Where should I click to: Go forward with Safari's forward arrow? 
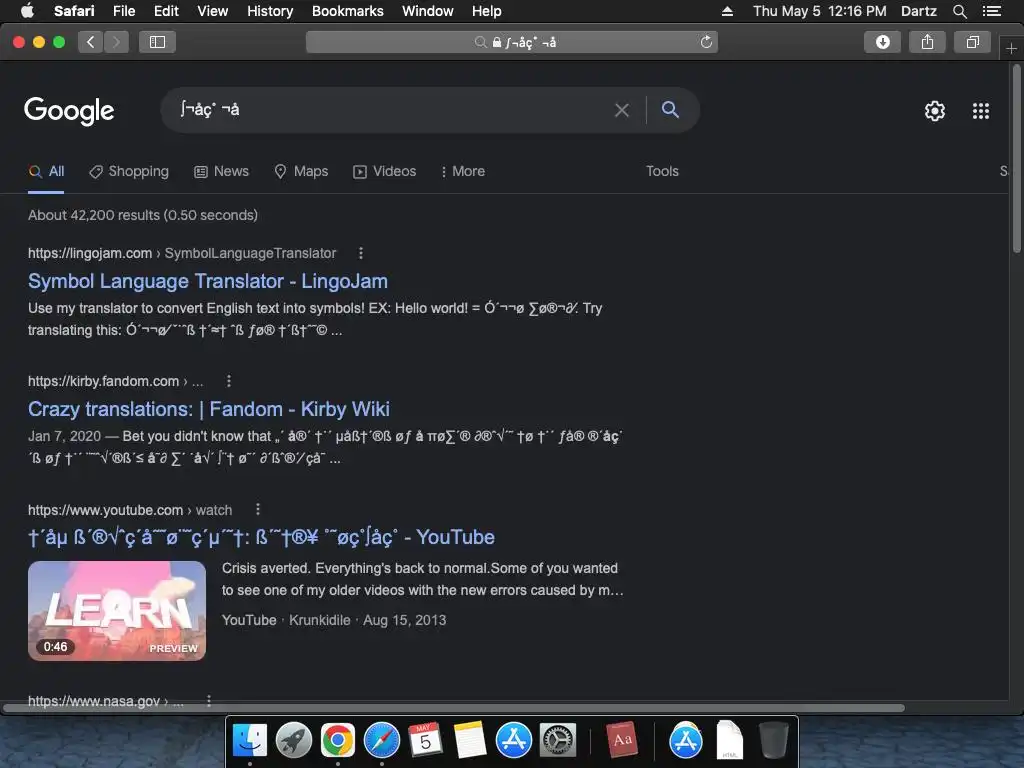click(x=116, y=42)
